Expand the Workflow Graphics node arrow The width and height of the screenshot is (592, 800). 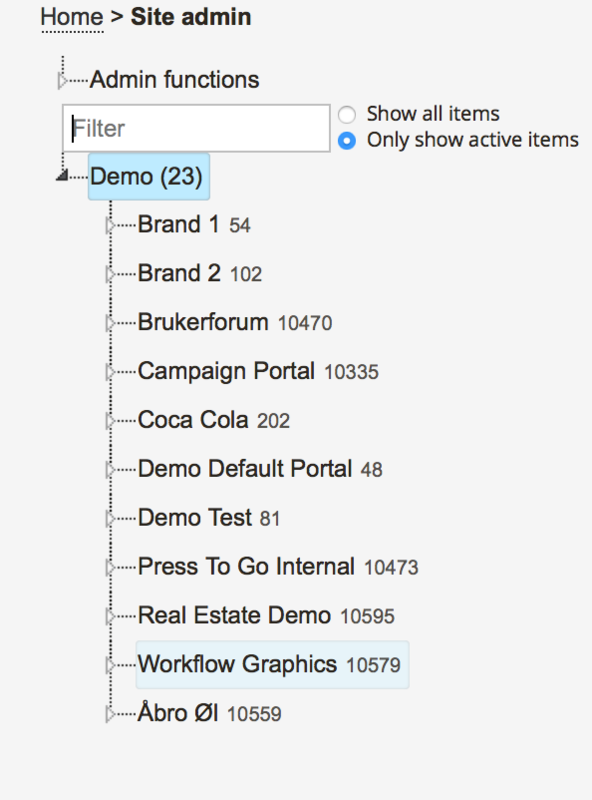(x=110, y=665)
